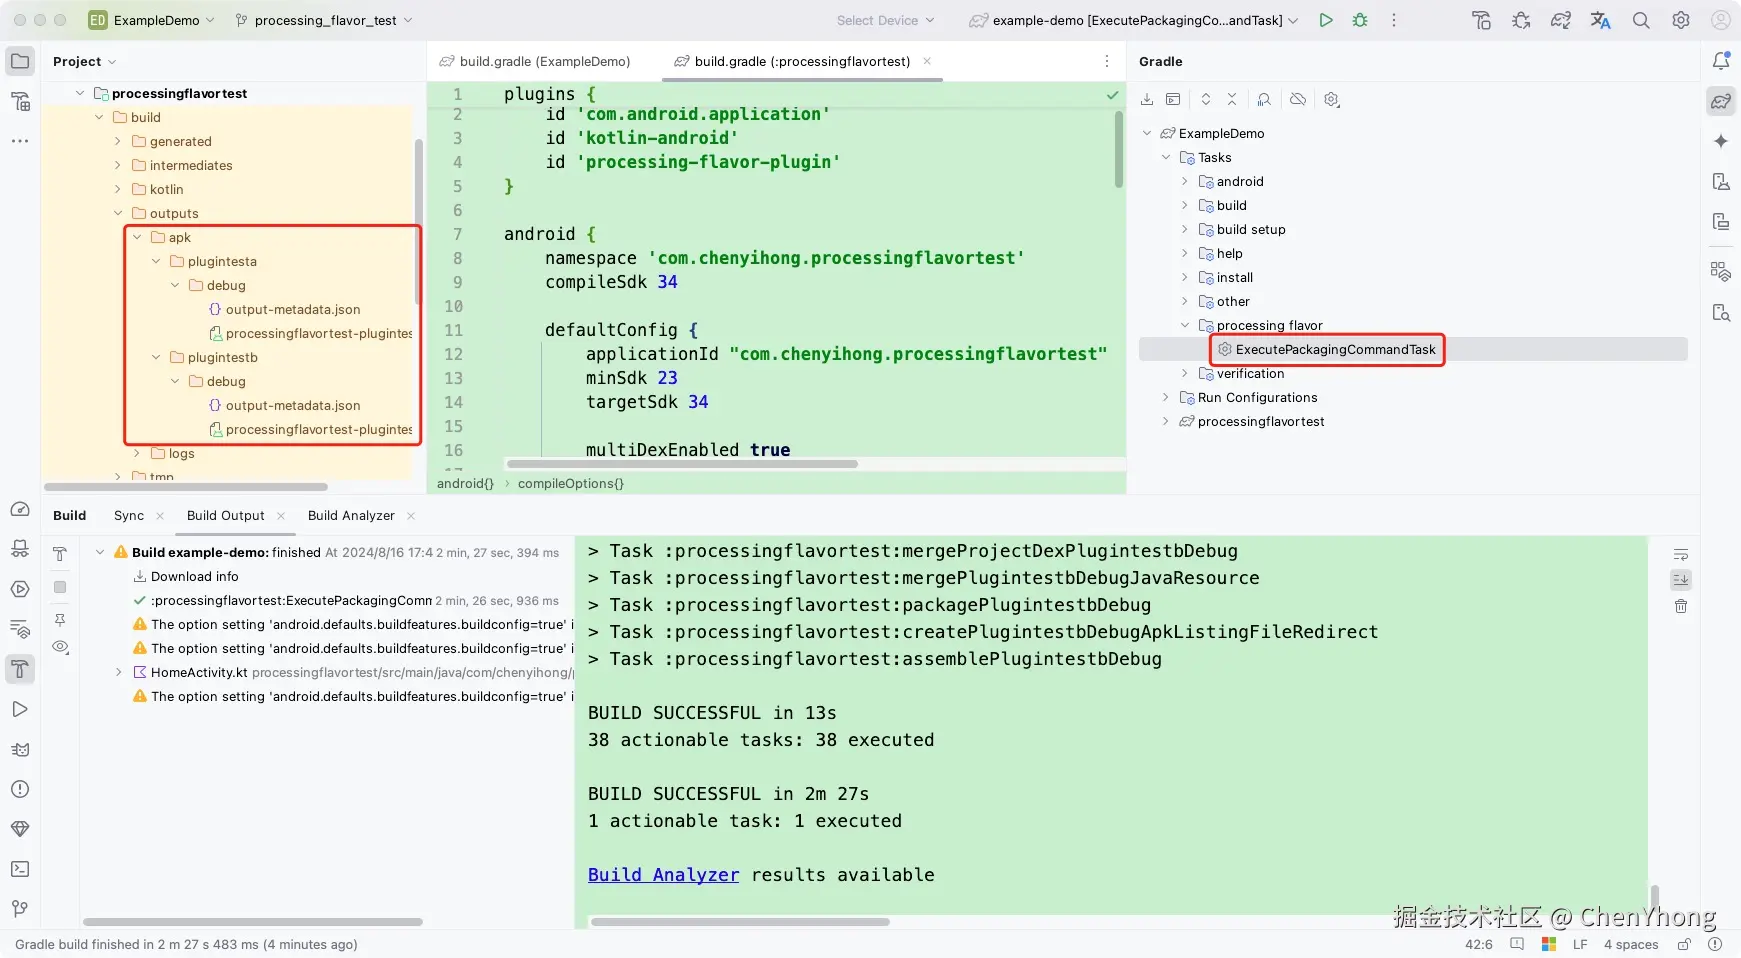Click android{} breadcrumb in editor
1741x958 pixels.
pos(465,483)
